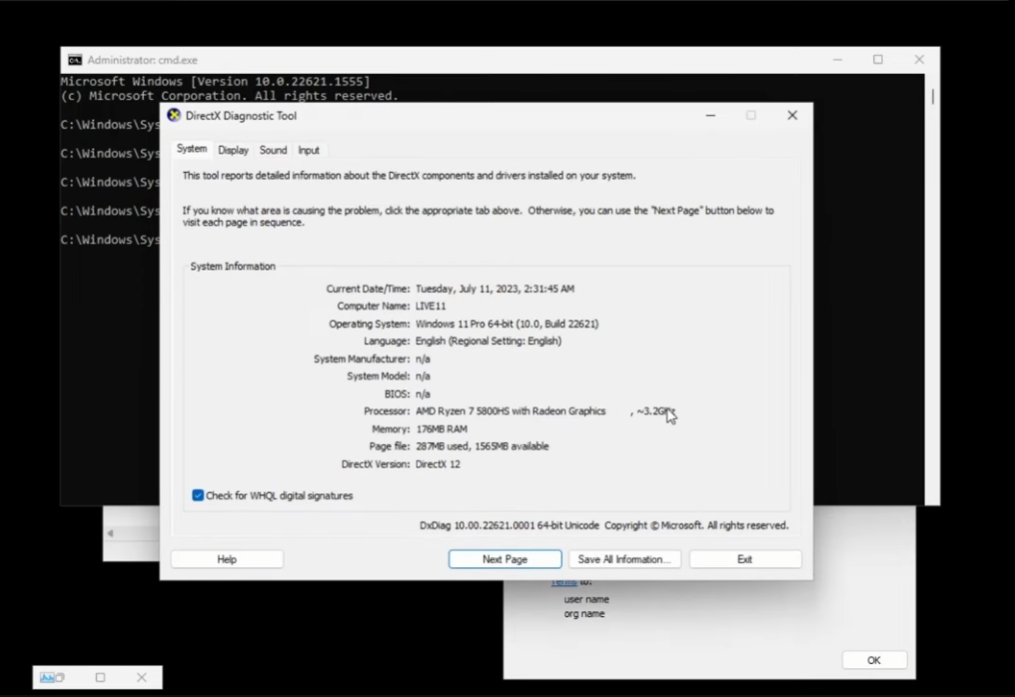This screenshot has height=697, width=1015.
Task: Click OK in the background dialog
Action: 874,660
